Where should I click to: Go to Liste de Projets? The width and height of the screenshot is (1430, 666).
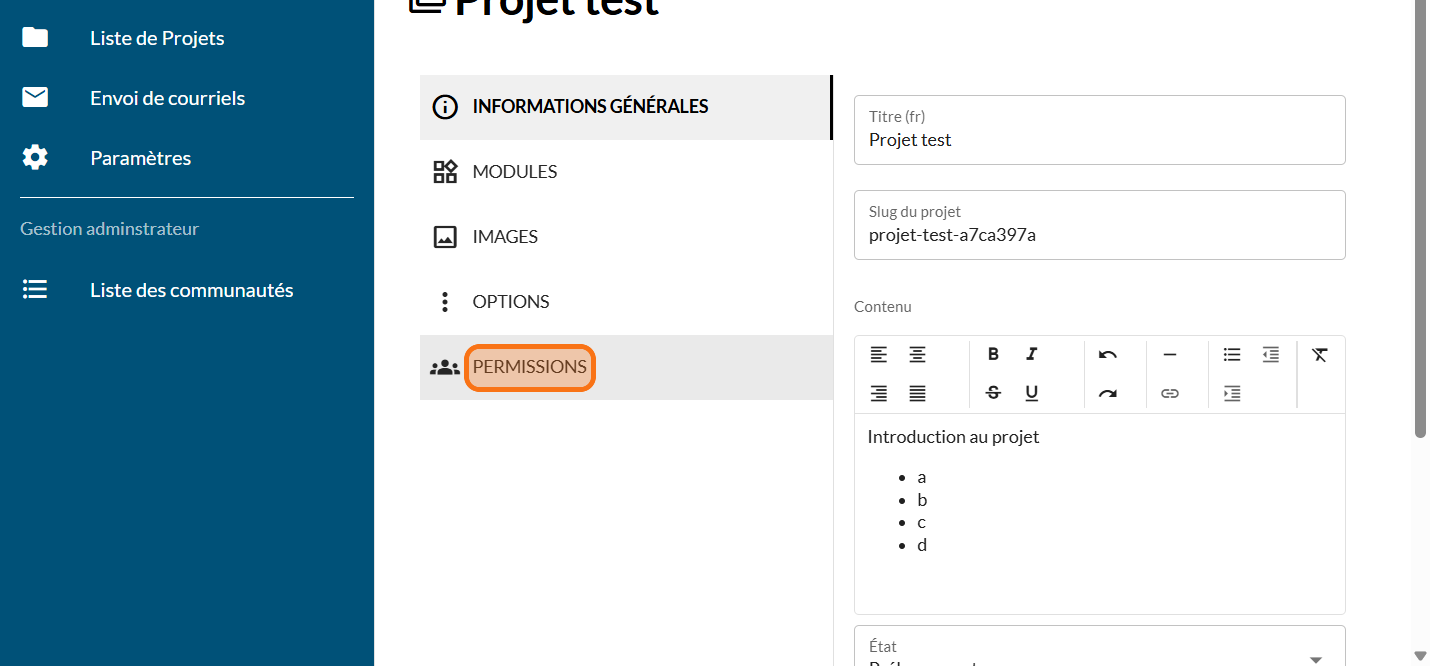157,38
